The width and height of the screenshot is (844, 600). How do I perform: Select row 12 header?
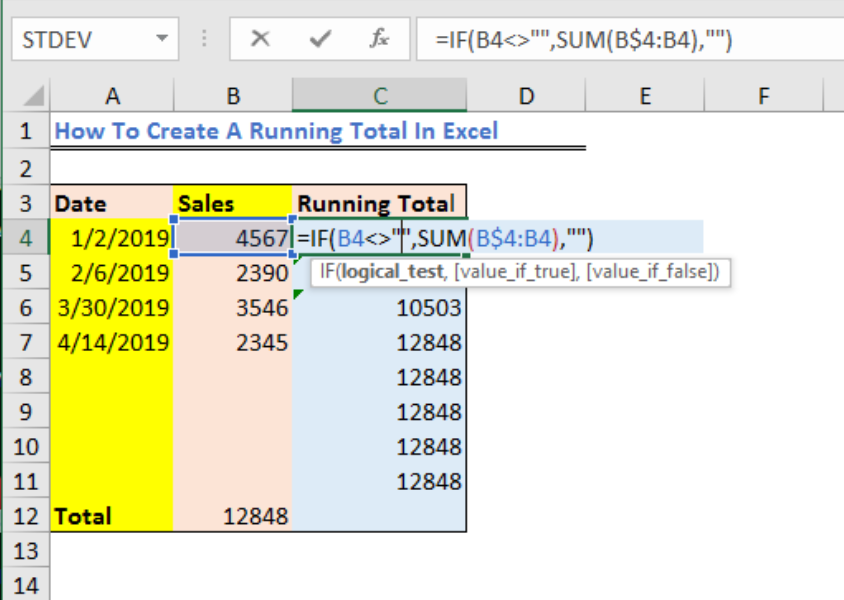tap(26, 516)
